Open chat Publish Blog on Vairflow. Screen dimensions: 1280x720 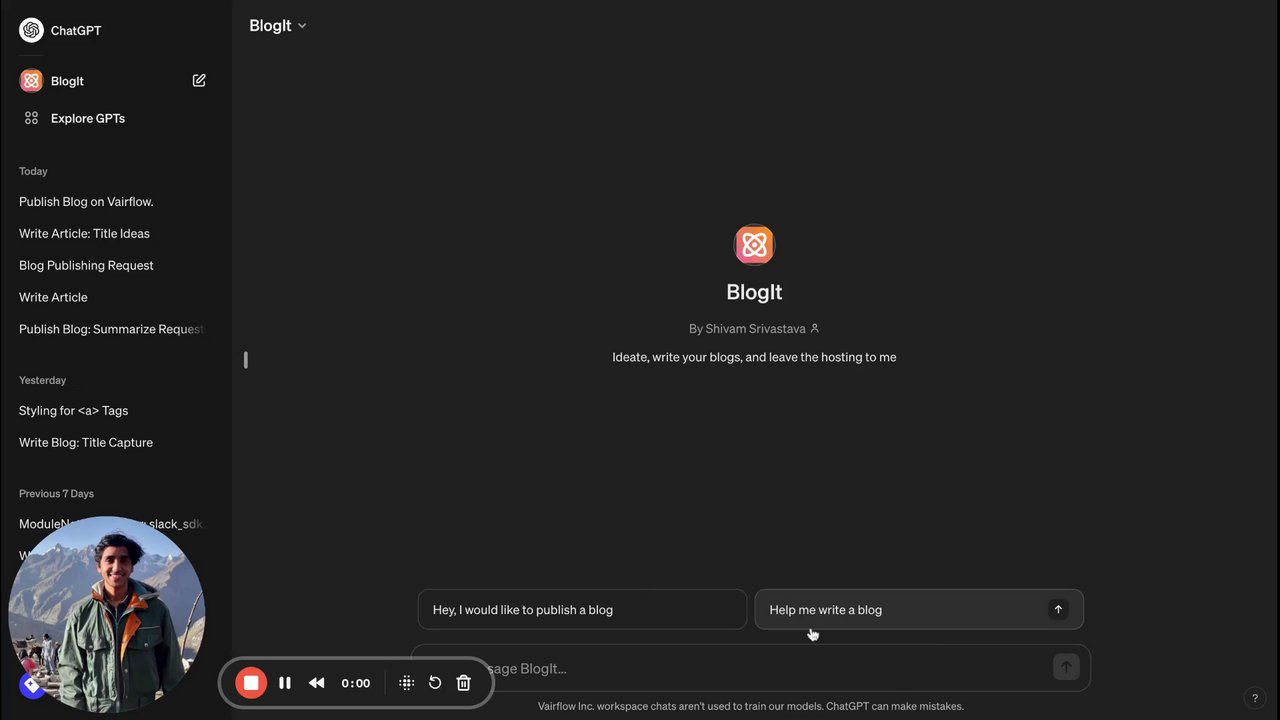coord(86,202)
